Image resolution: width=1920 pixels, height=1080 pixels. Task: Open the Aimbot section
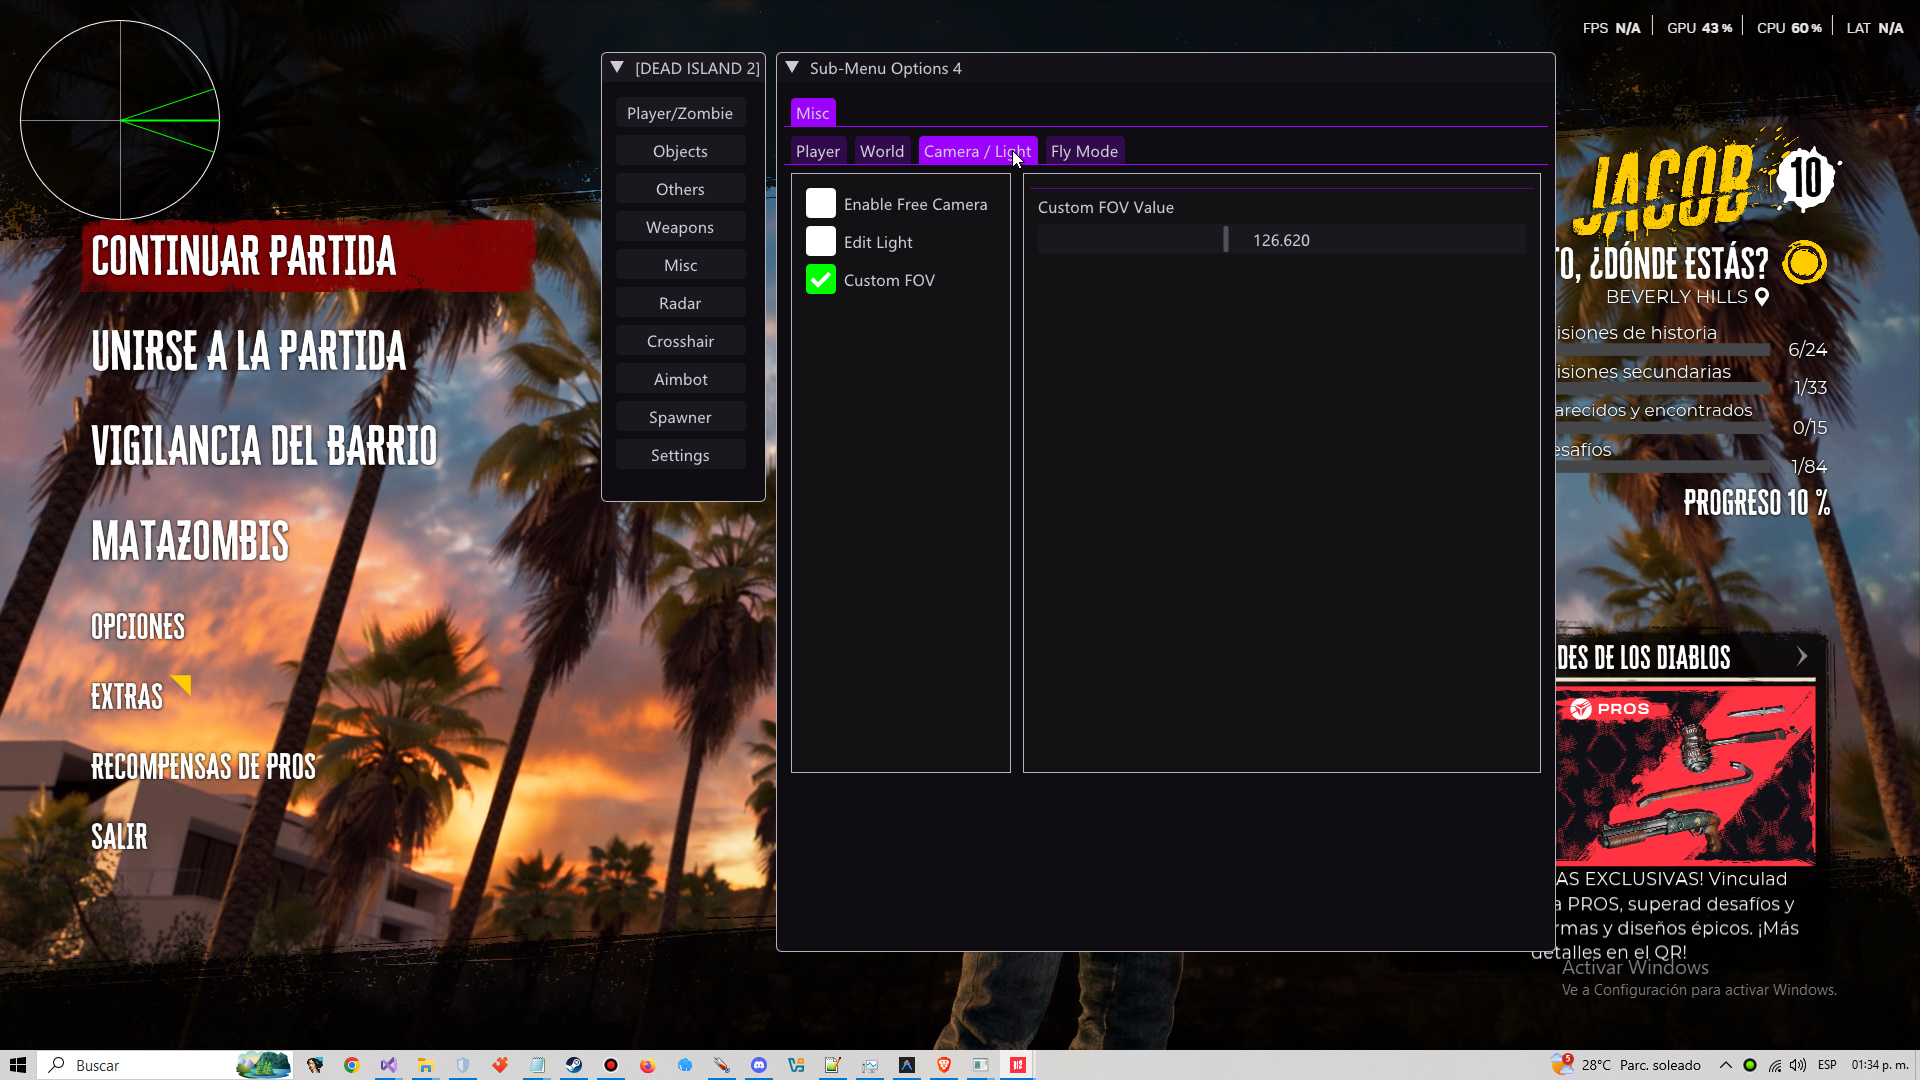coord(680,378)
